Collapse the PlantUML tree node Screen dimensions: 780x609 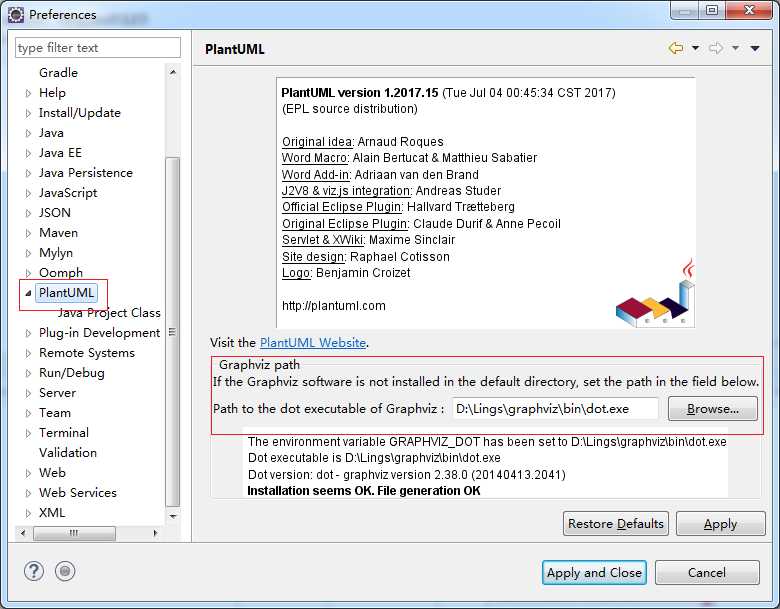click(x=28, y=293)
